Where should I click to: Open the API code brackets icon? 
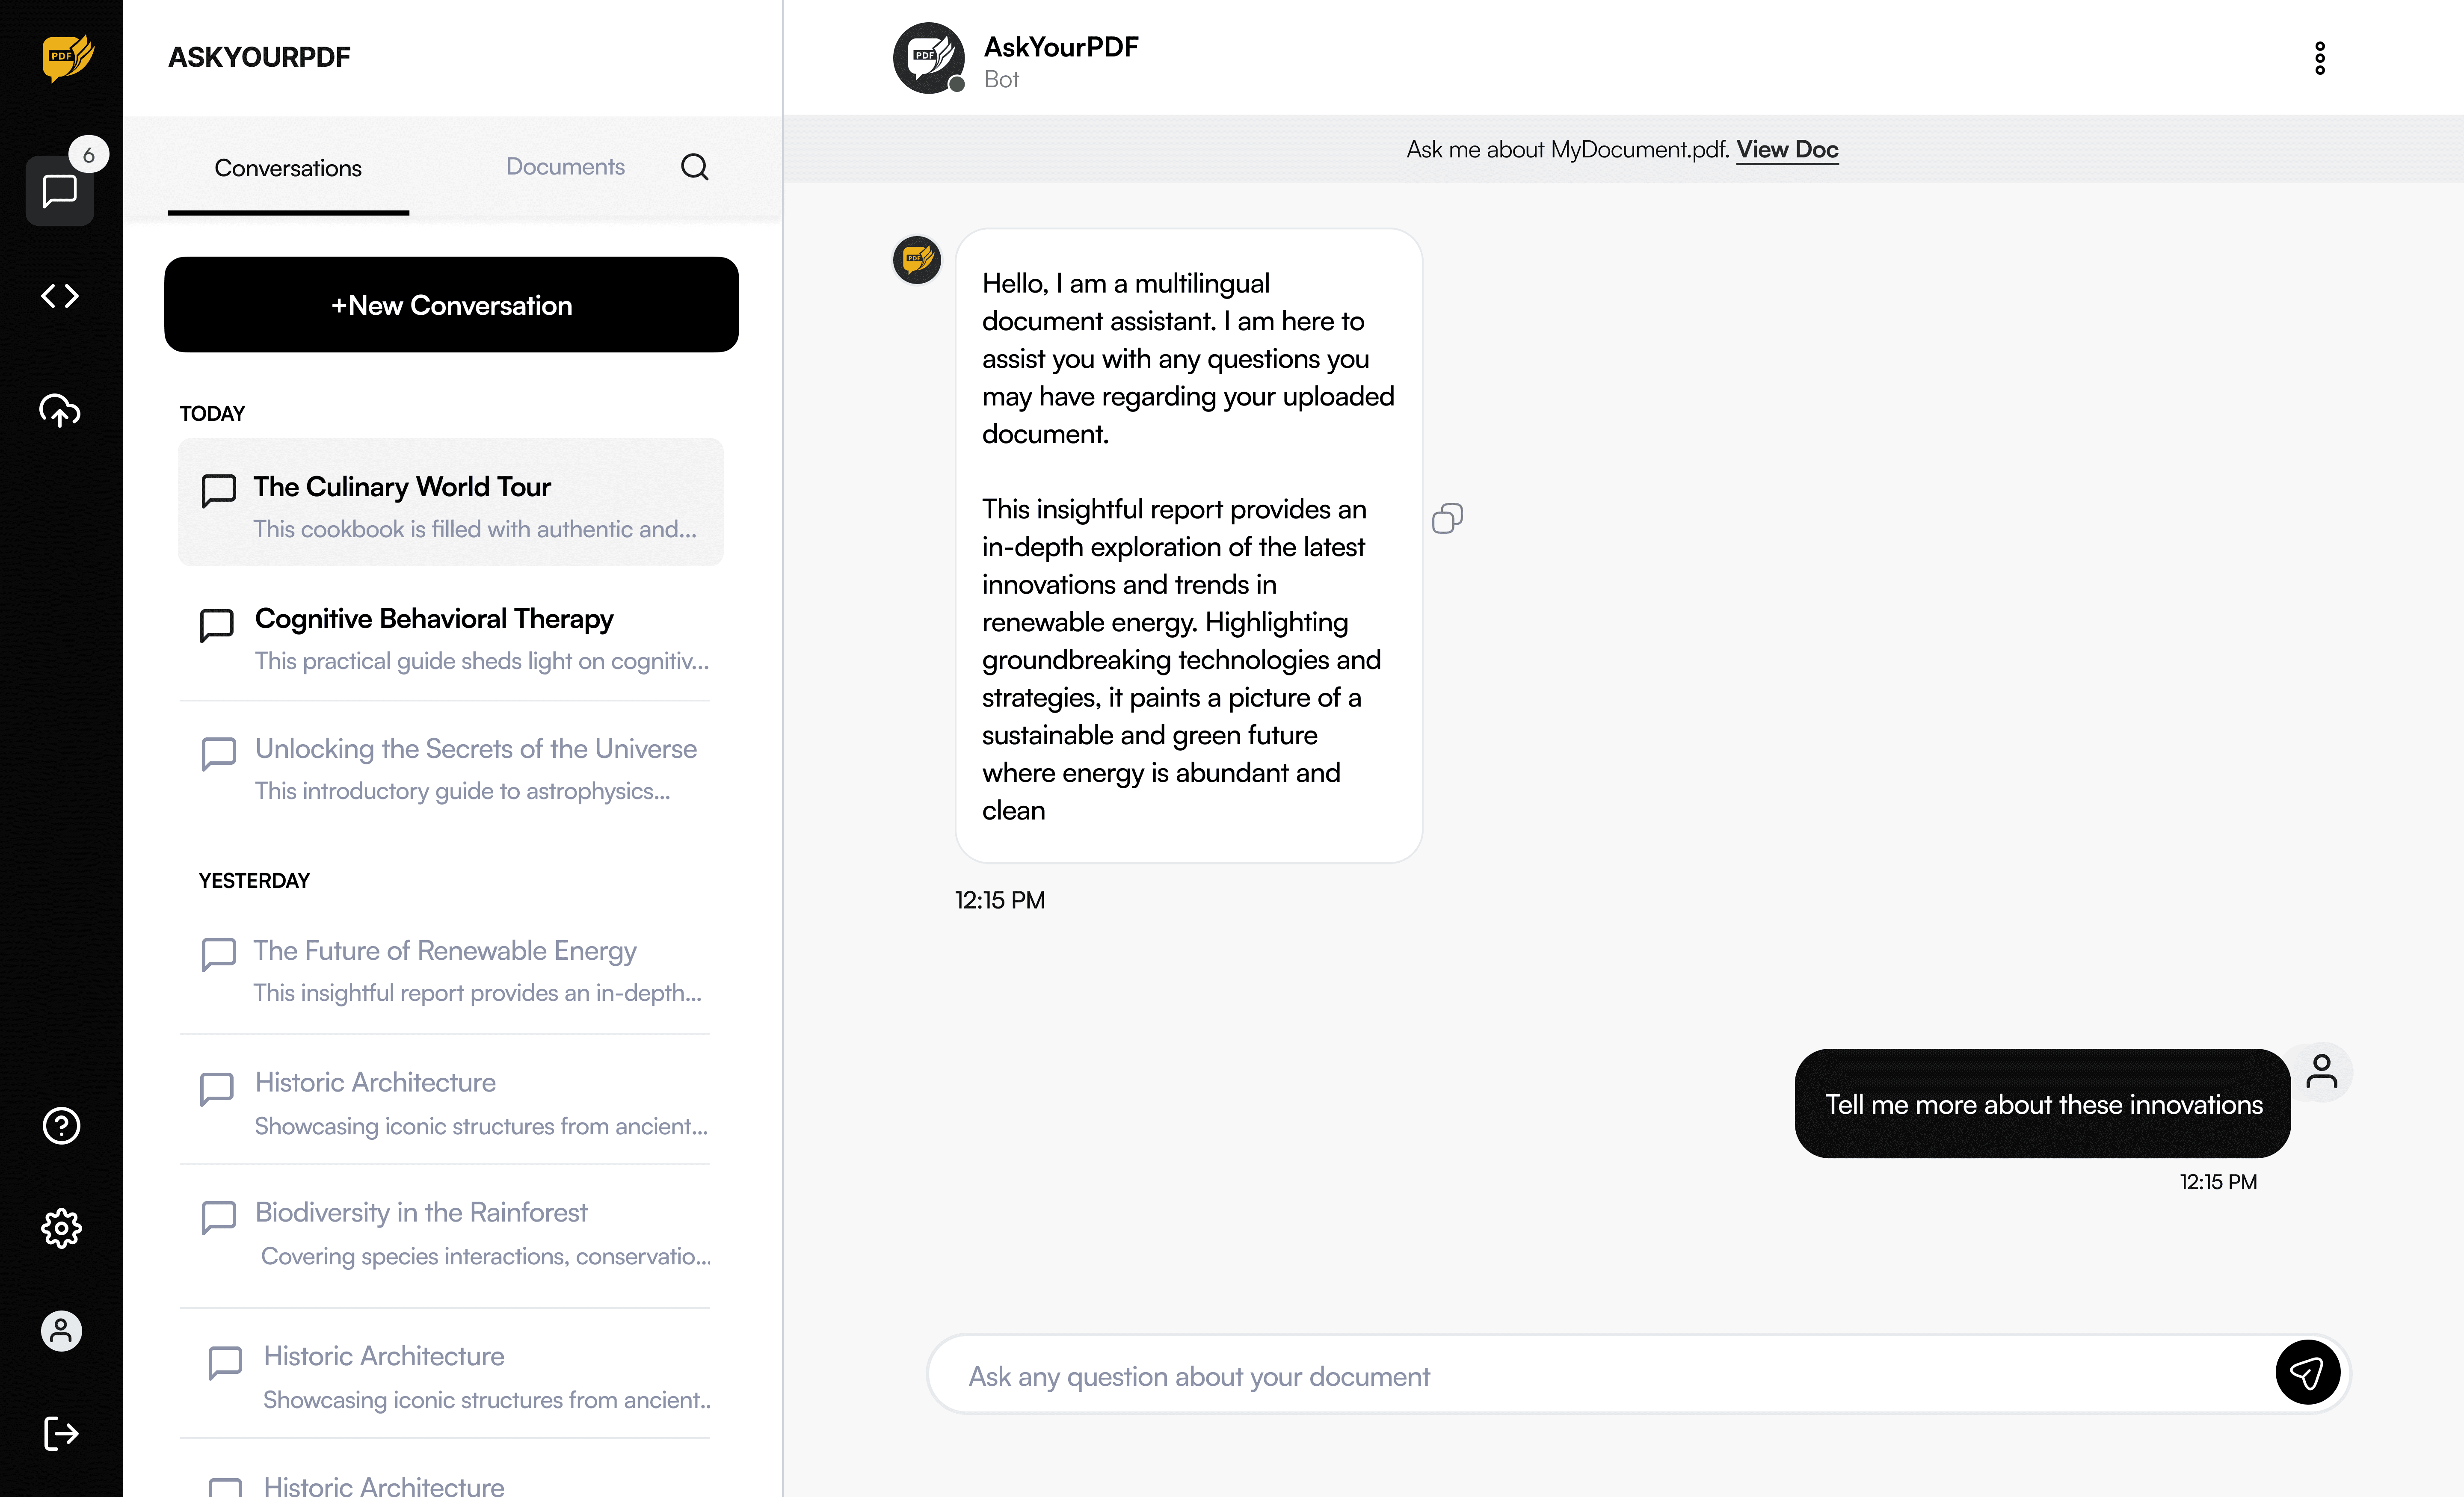click(60, 296)
